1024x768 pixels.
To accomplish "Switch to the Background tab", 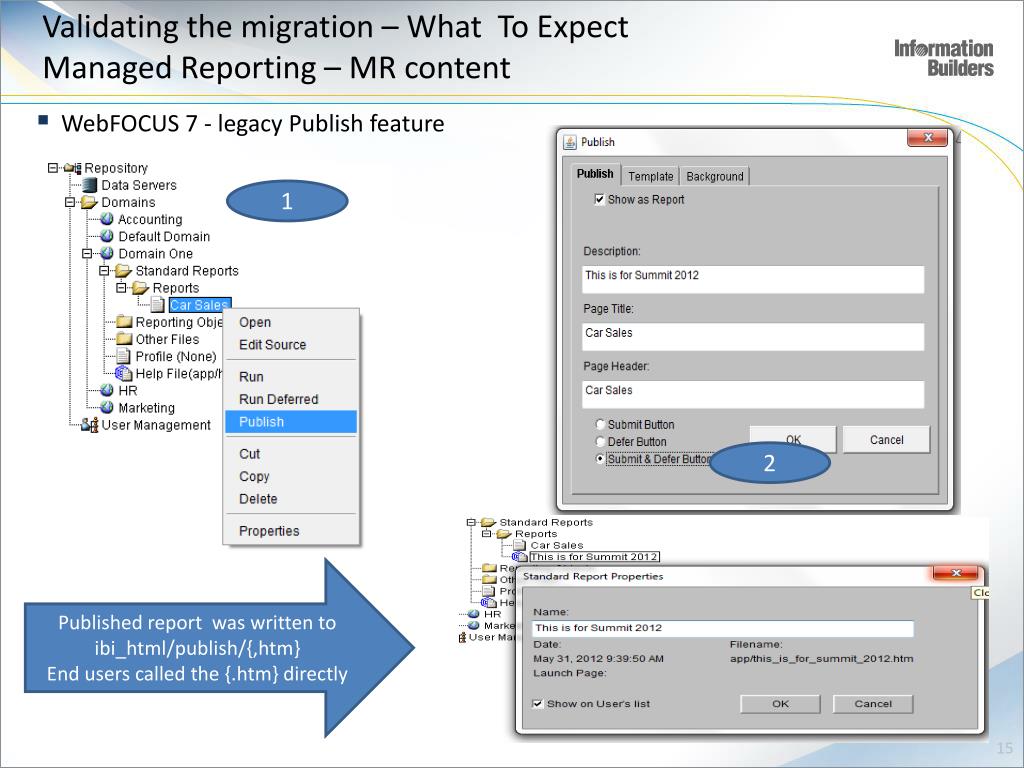I will coord(714,176).
